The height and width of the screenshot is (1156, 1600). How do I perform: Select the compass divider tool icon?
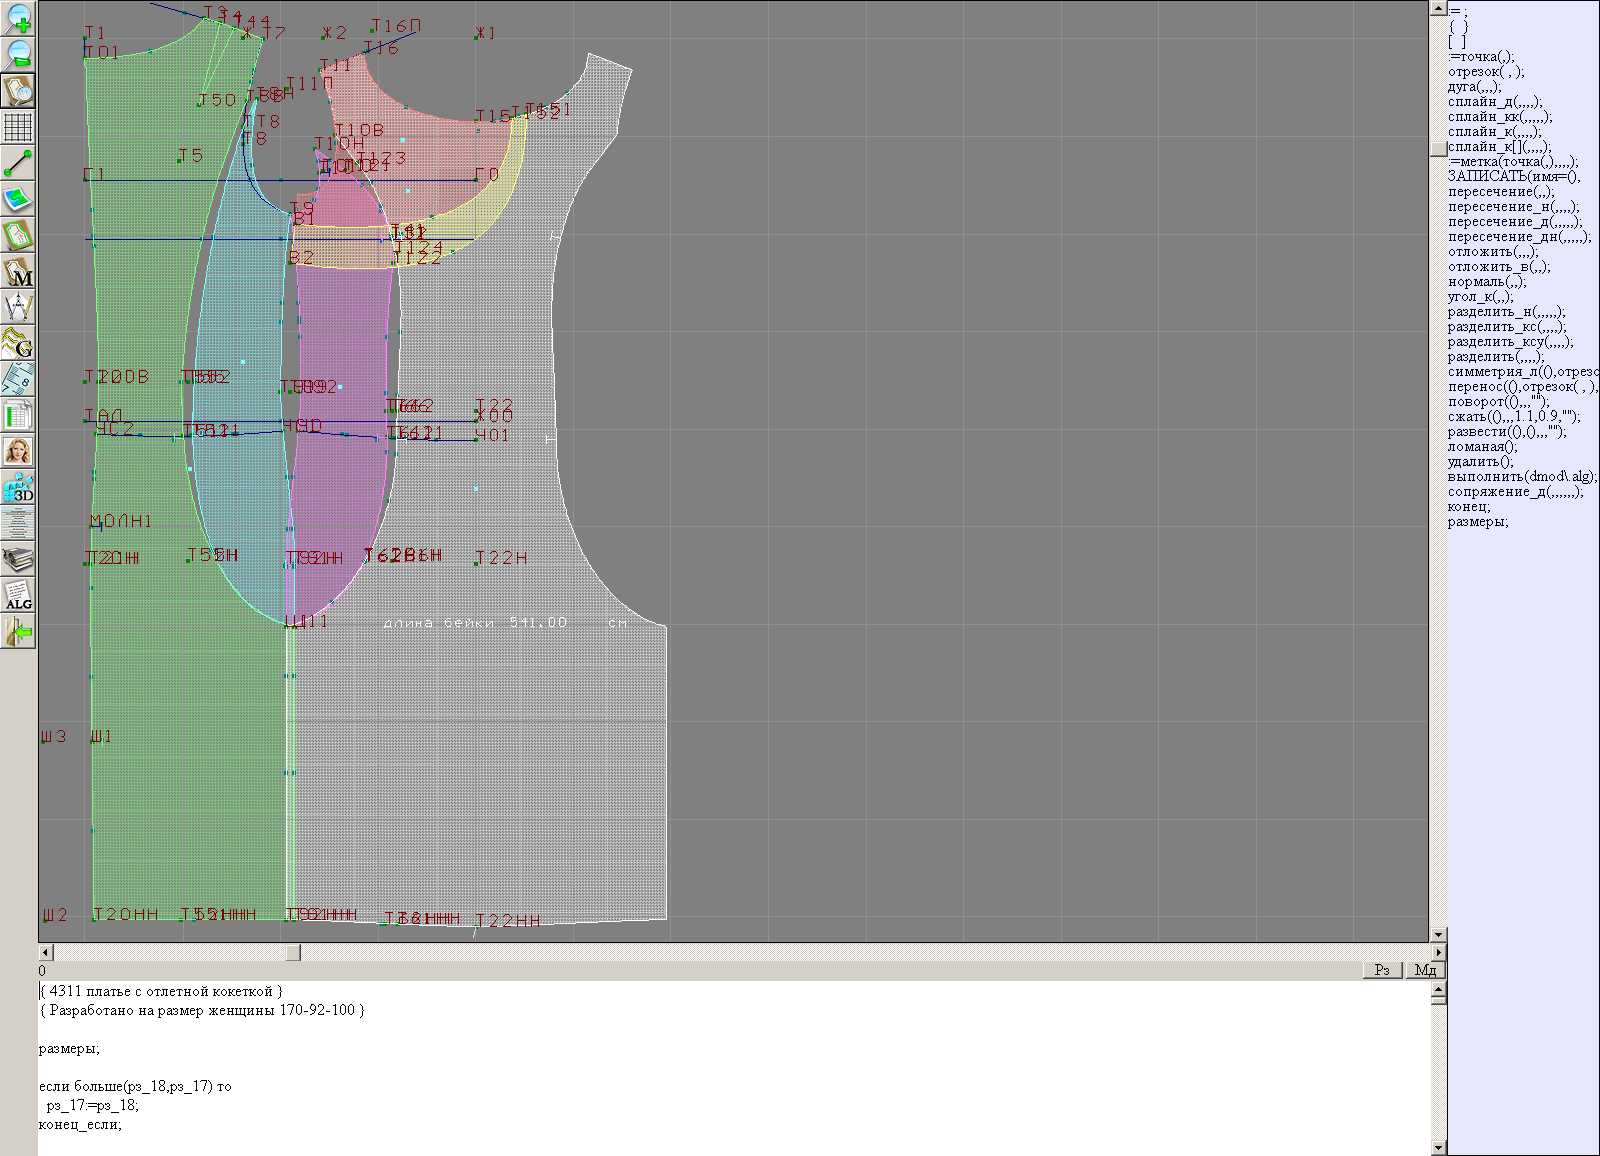18,307
